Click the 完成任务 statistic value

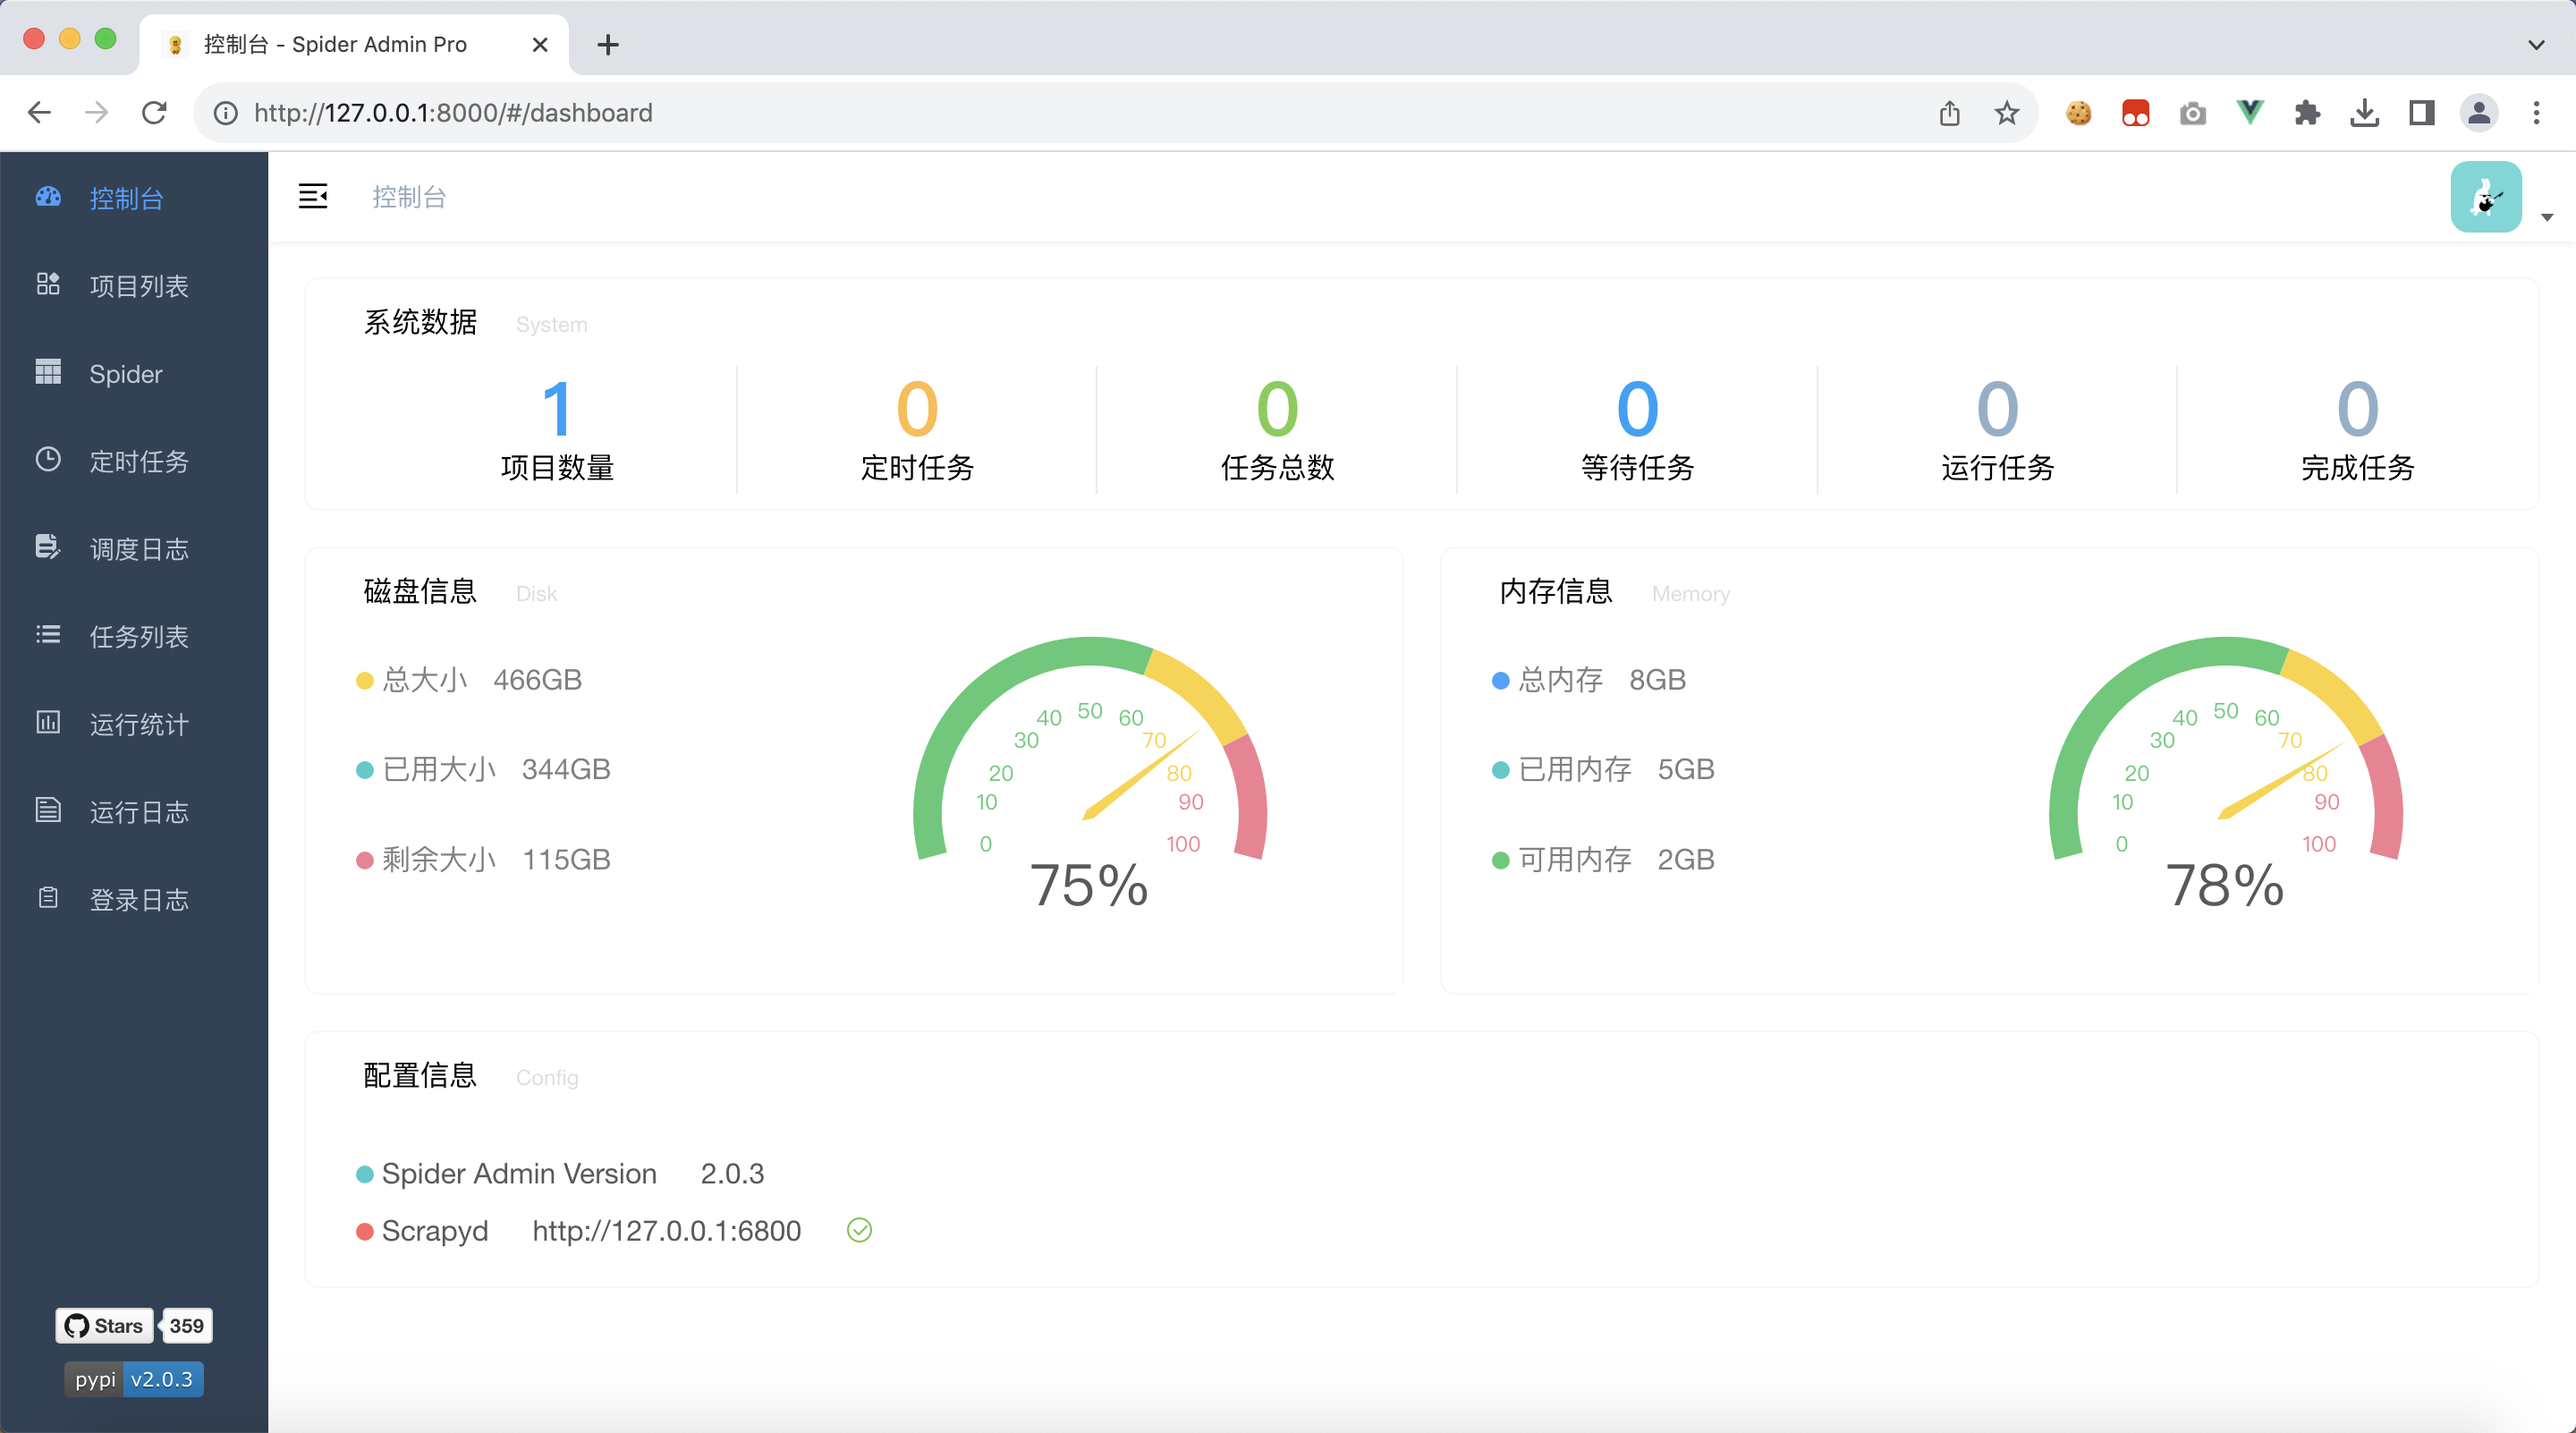pos(2357,409)
